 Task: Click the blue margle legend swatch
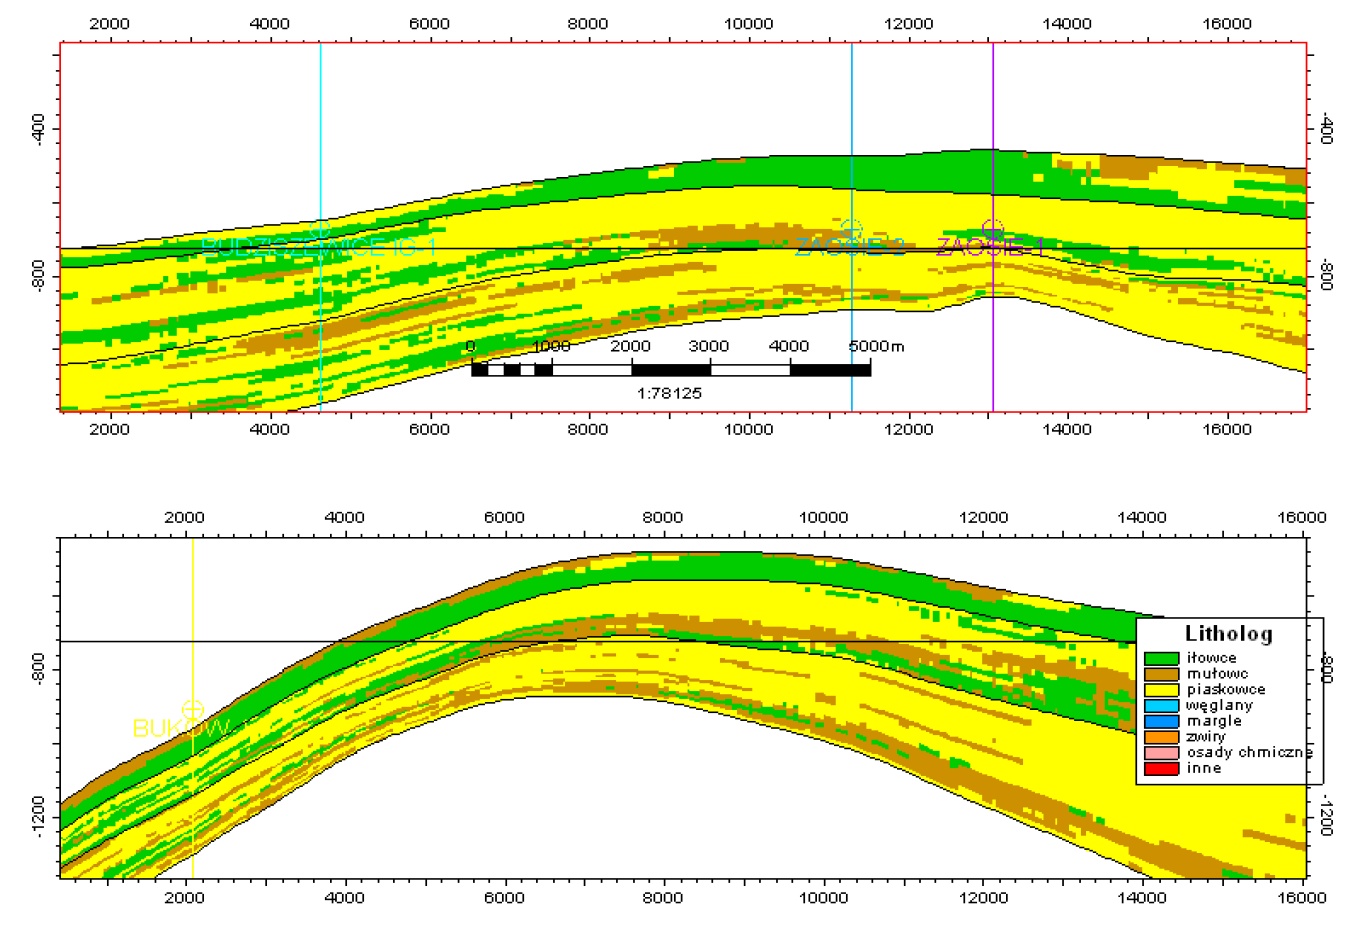point(1161,721)
